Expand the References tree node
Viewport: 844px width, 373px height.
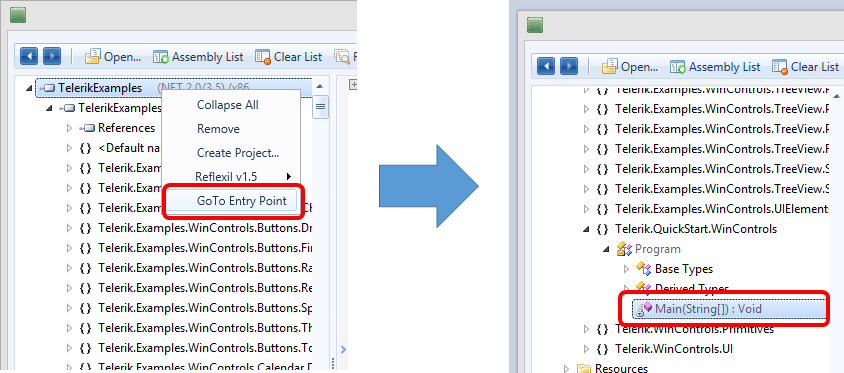(69, 128)
